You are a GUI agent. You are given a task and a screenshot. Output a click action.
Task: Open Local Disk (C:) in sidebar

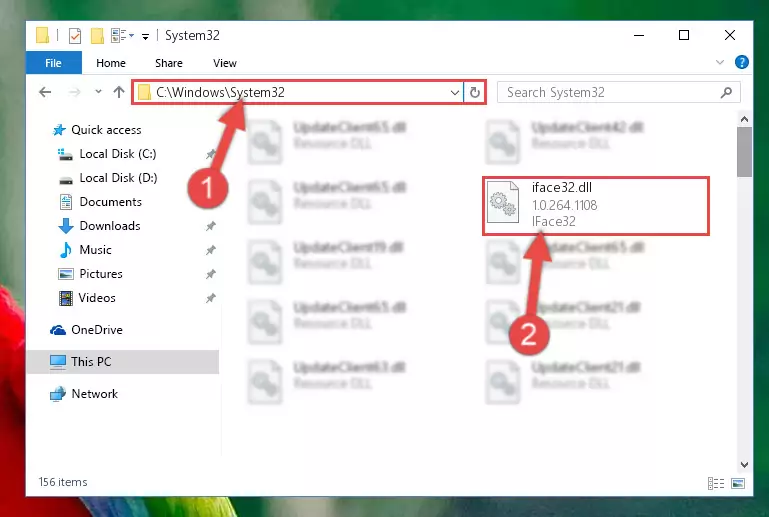(x=118, y=154)
